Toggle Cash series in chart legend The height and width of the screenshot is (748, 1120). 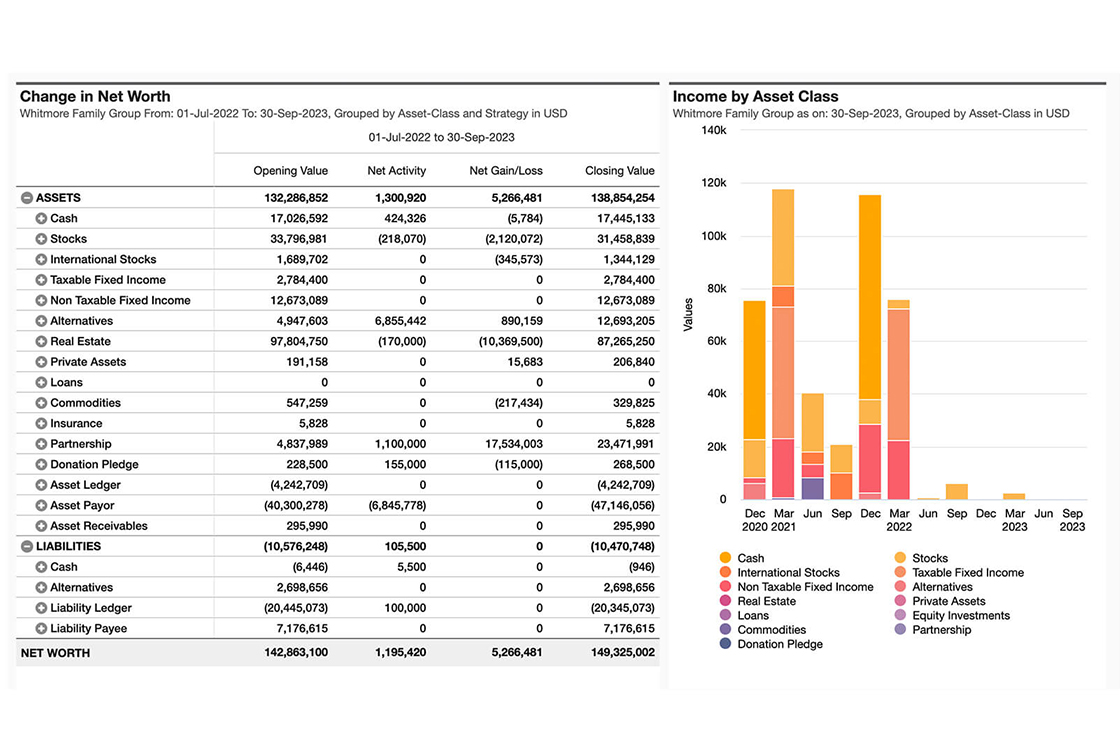[750, 559]
